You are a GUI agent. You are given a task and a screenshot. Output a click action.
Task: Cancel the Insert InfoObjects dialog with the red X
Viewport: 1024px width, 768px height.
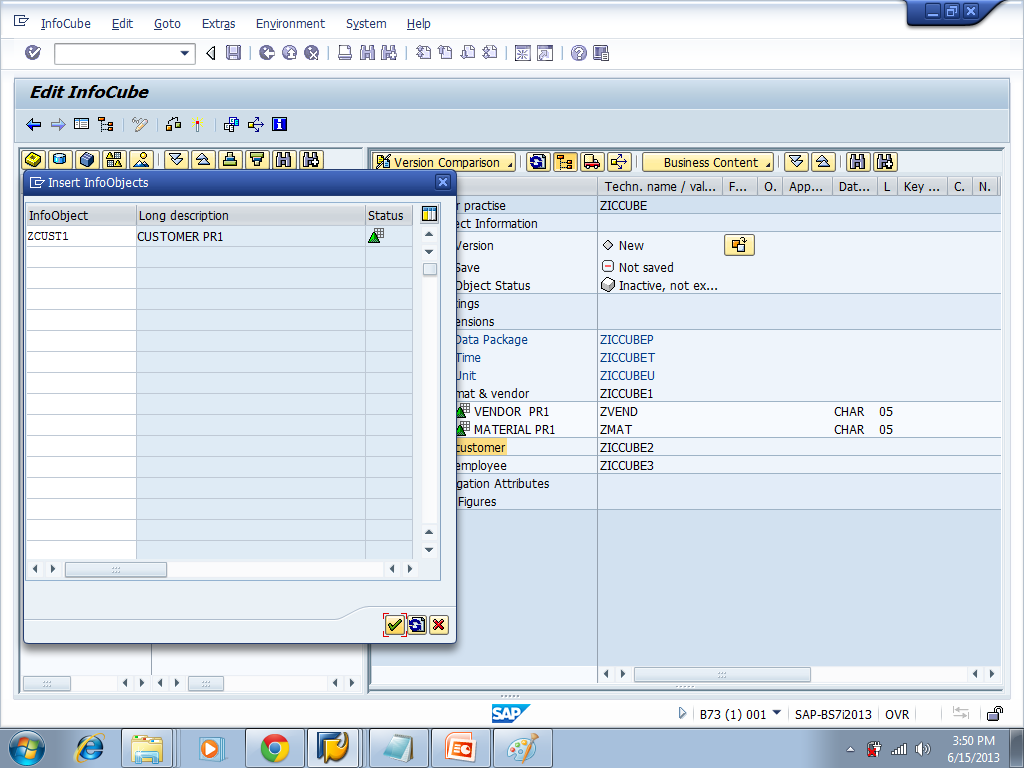(438, 625)
